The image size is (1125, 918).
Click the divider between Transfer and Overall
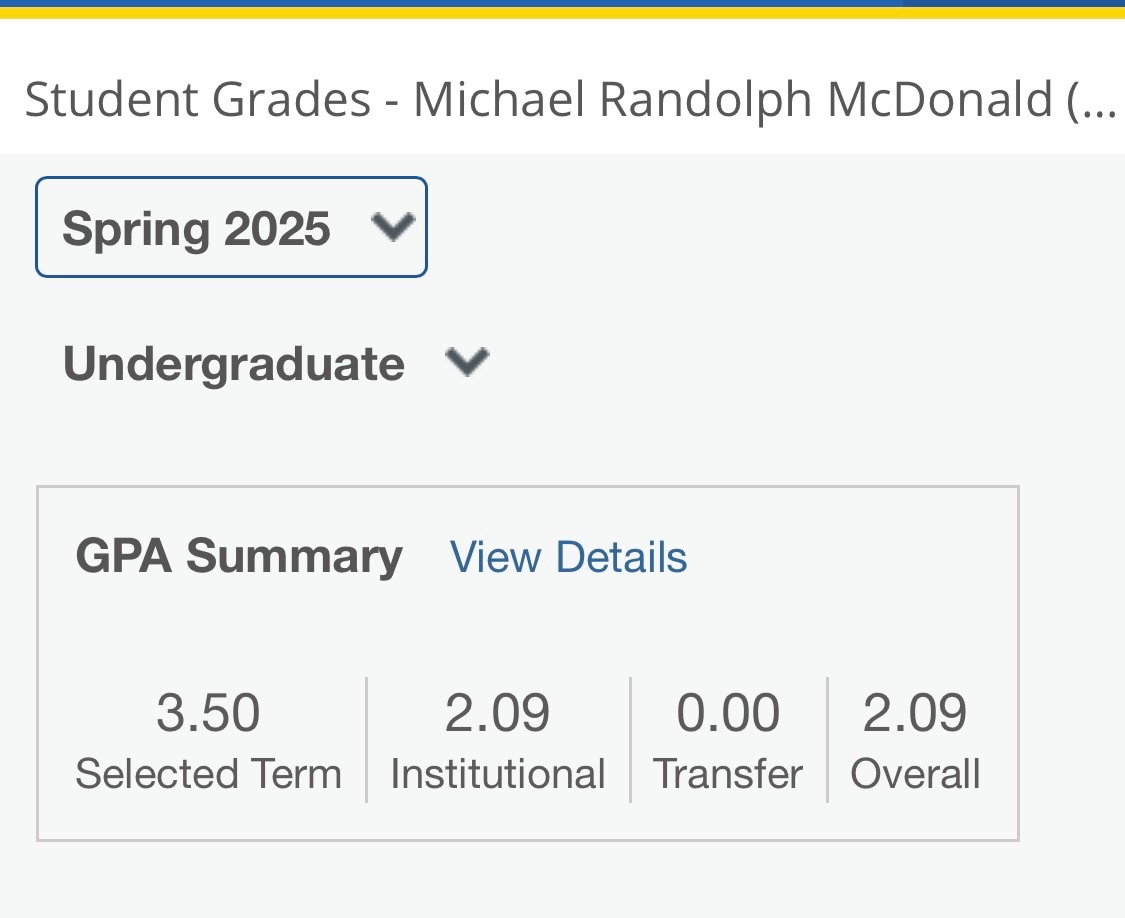[x=828, y=740]
